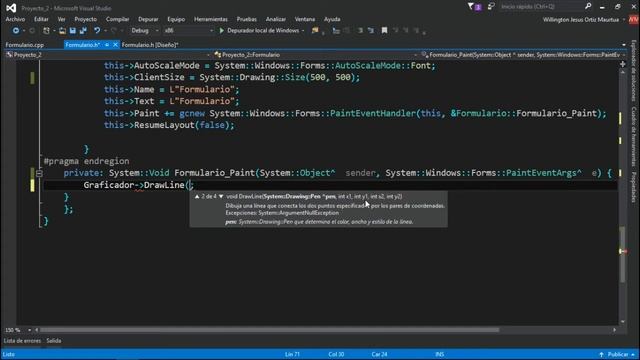
Task: Open the x86 platform dropdown
Action: coord(189,31)
